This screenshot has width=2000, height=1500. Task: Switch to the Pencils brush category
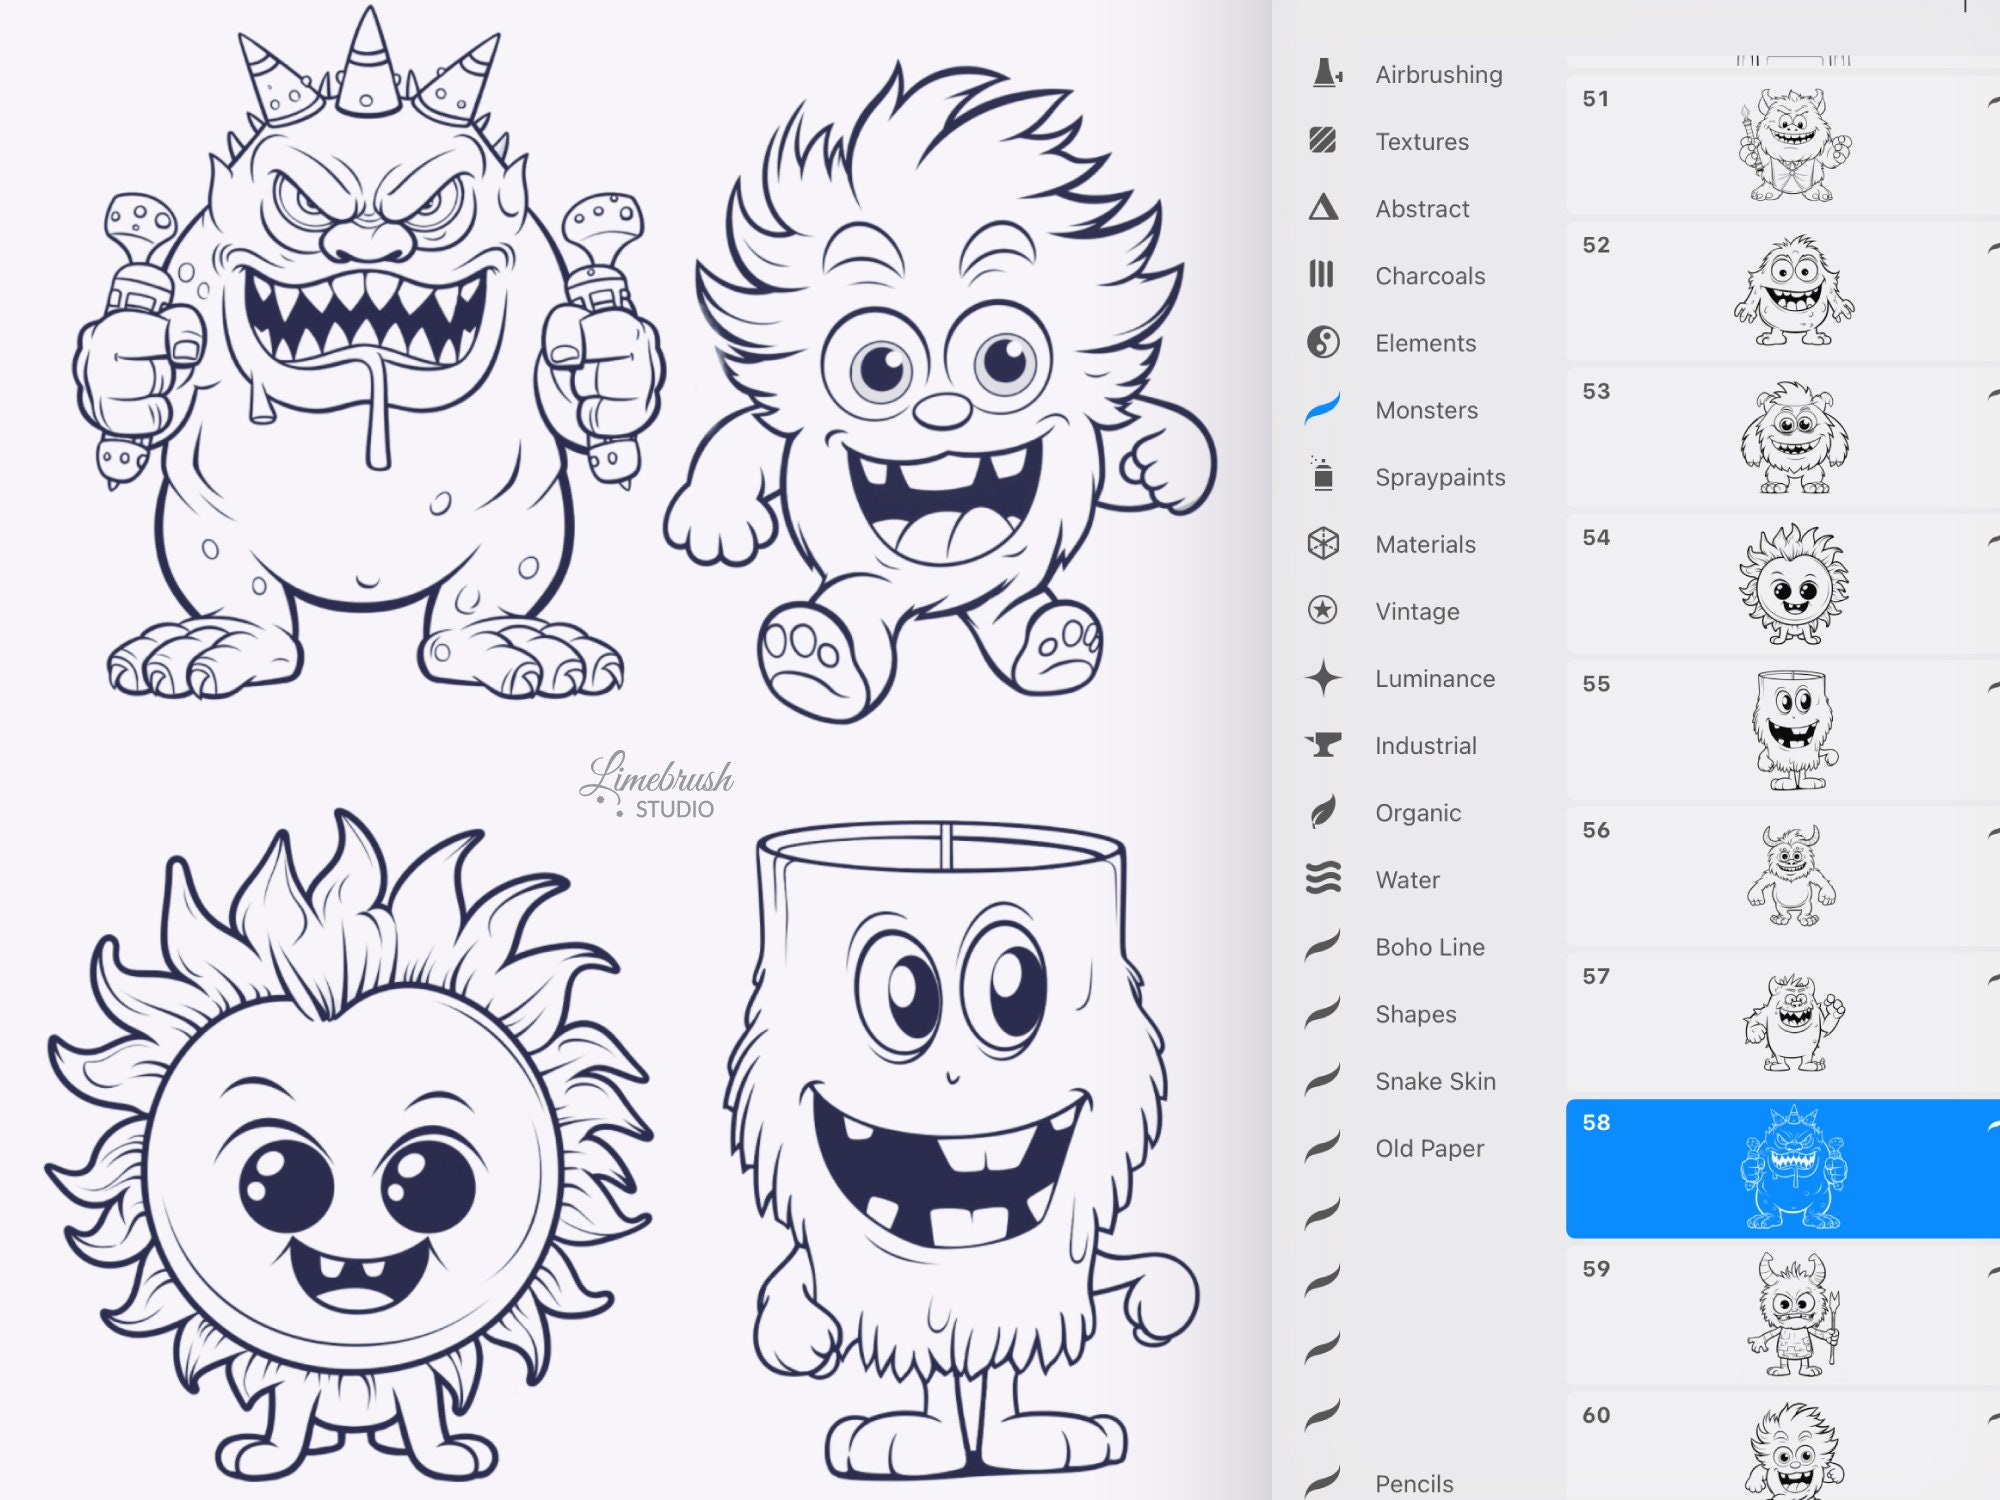(1415, 1483)
